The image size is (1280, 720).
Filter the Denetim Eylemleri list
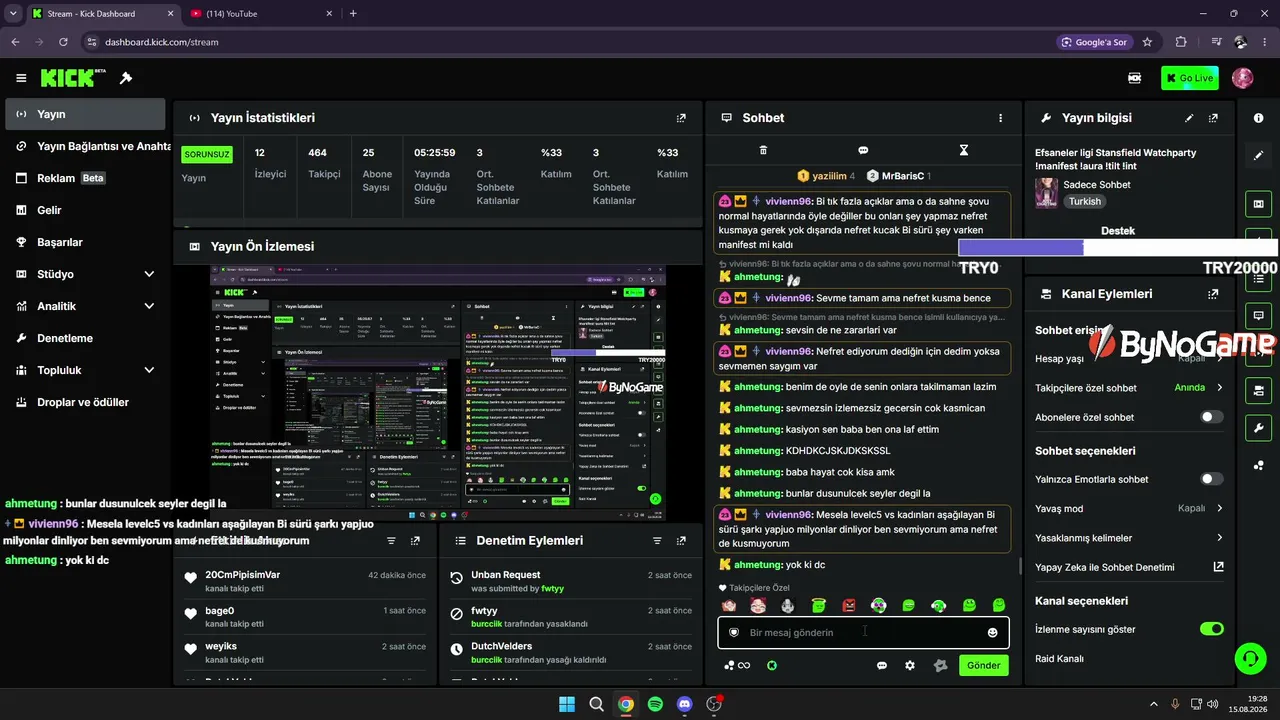pyautogui.click(x=657, y=540)
